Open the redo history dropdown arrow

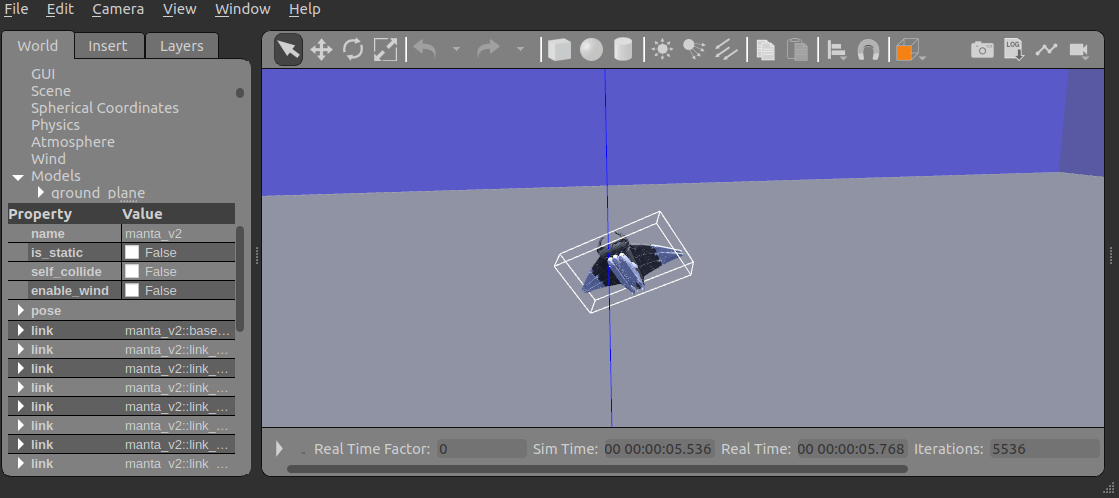point(520,50)
